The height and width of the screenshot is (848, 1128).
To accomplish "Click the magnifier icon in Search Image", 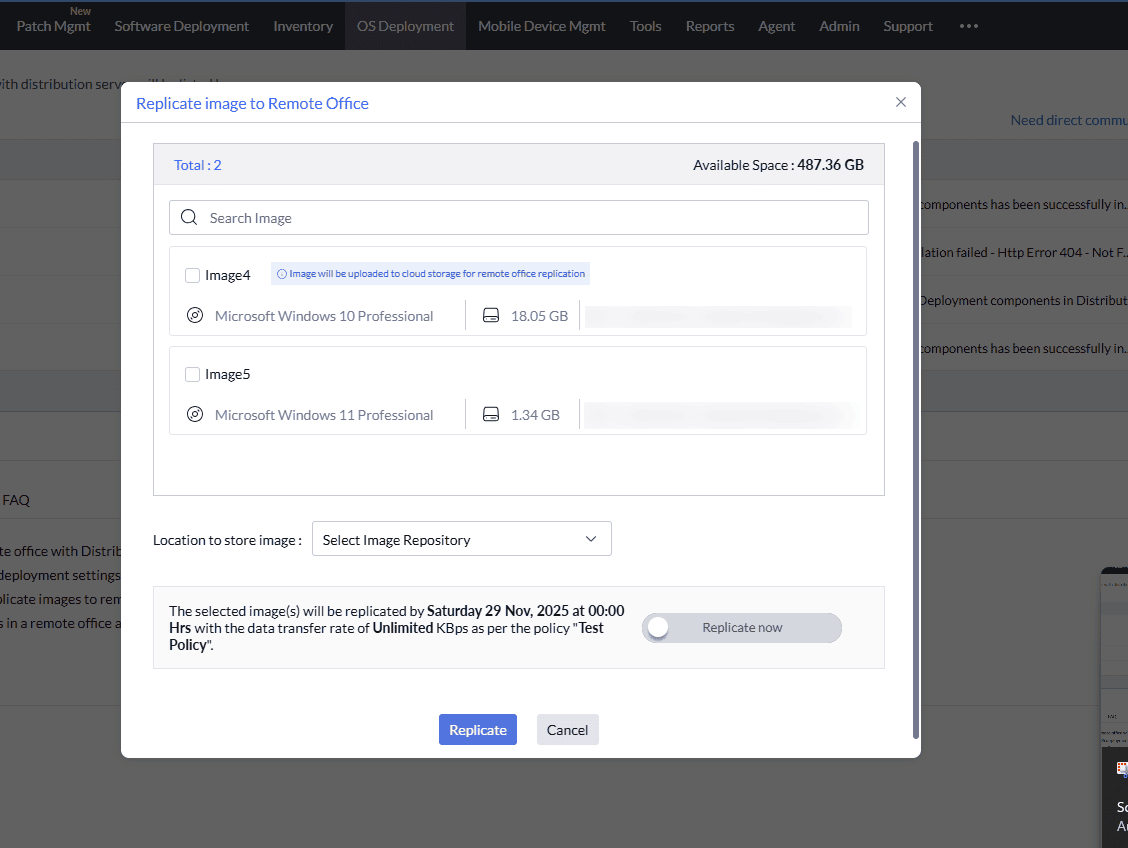I will pos(189,217).
